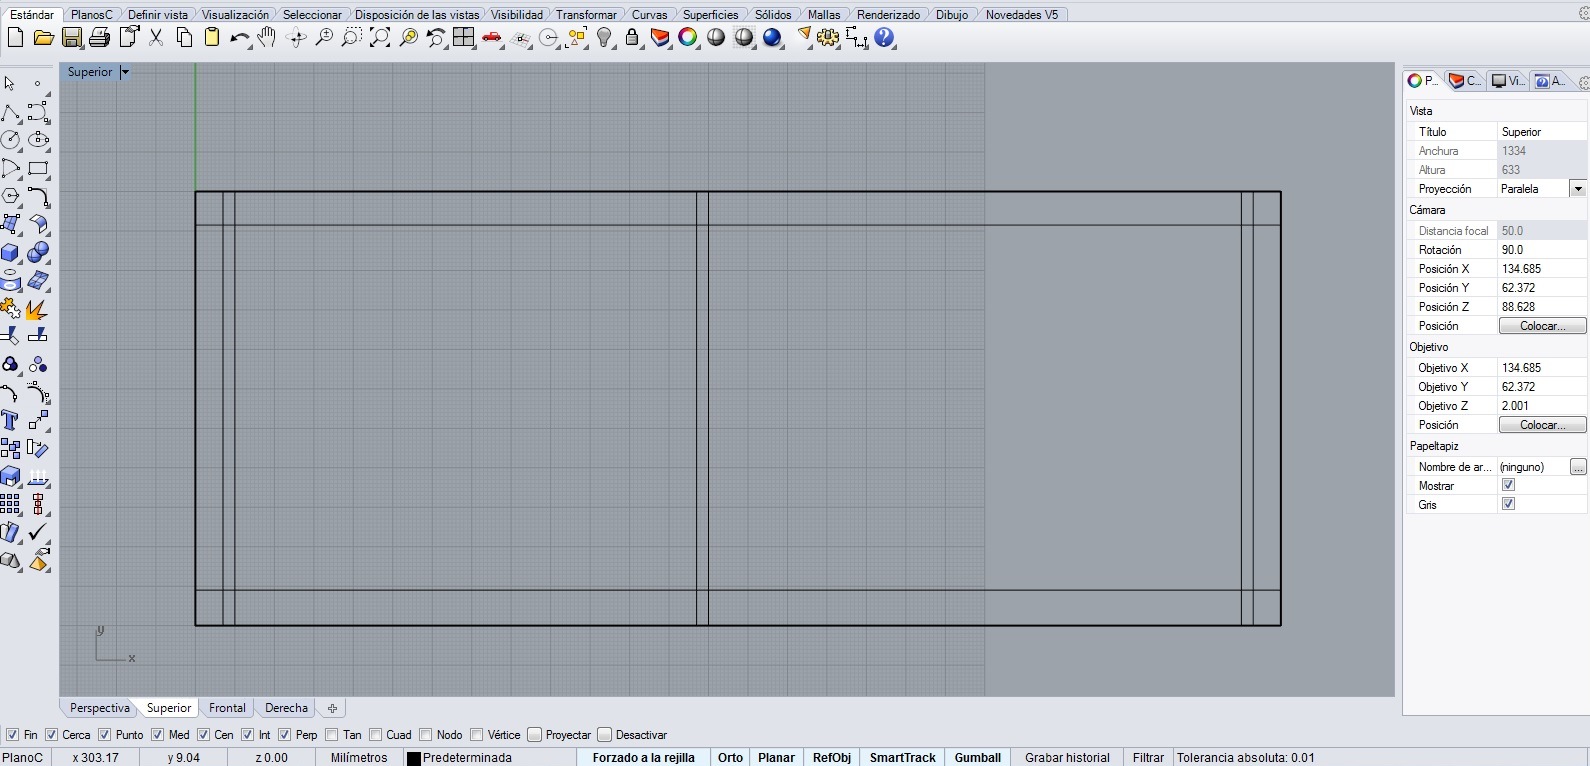Toggle the Punto object snap checkbox
Screen dimensions: 1590x766
[105, 735]
